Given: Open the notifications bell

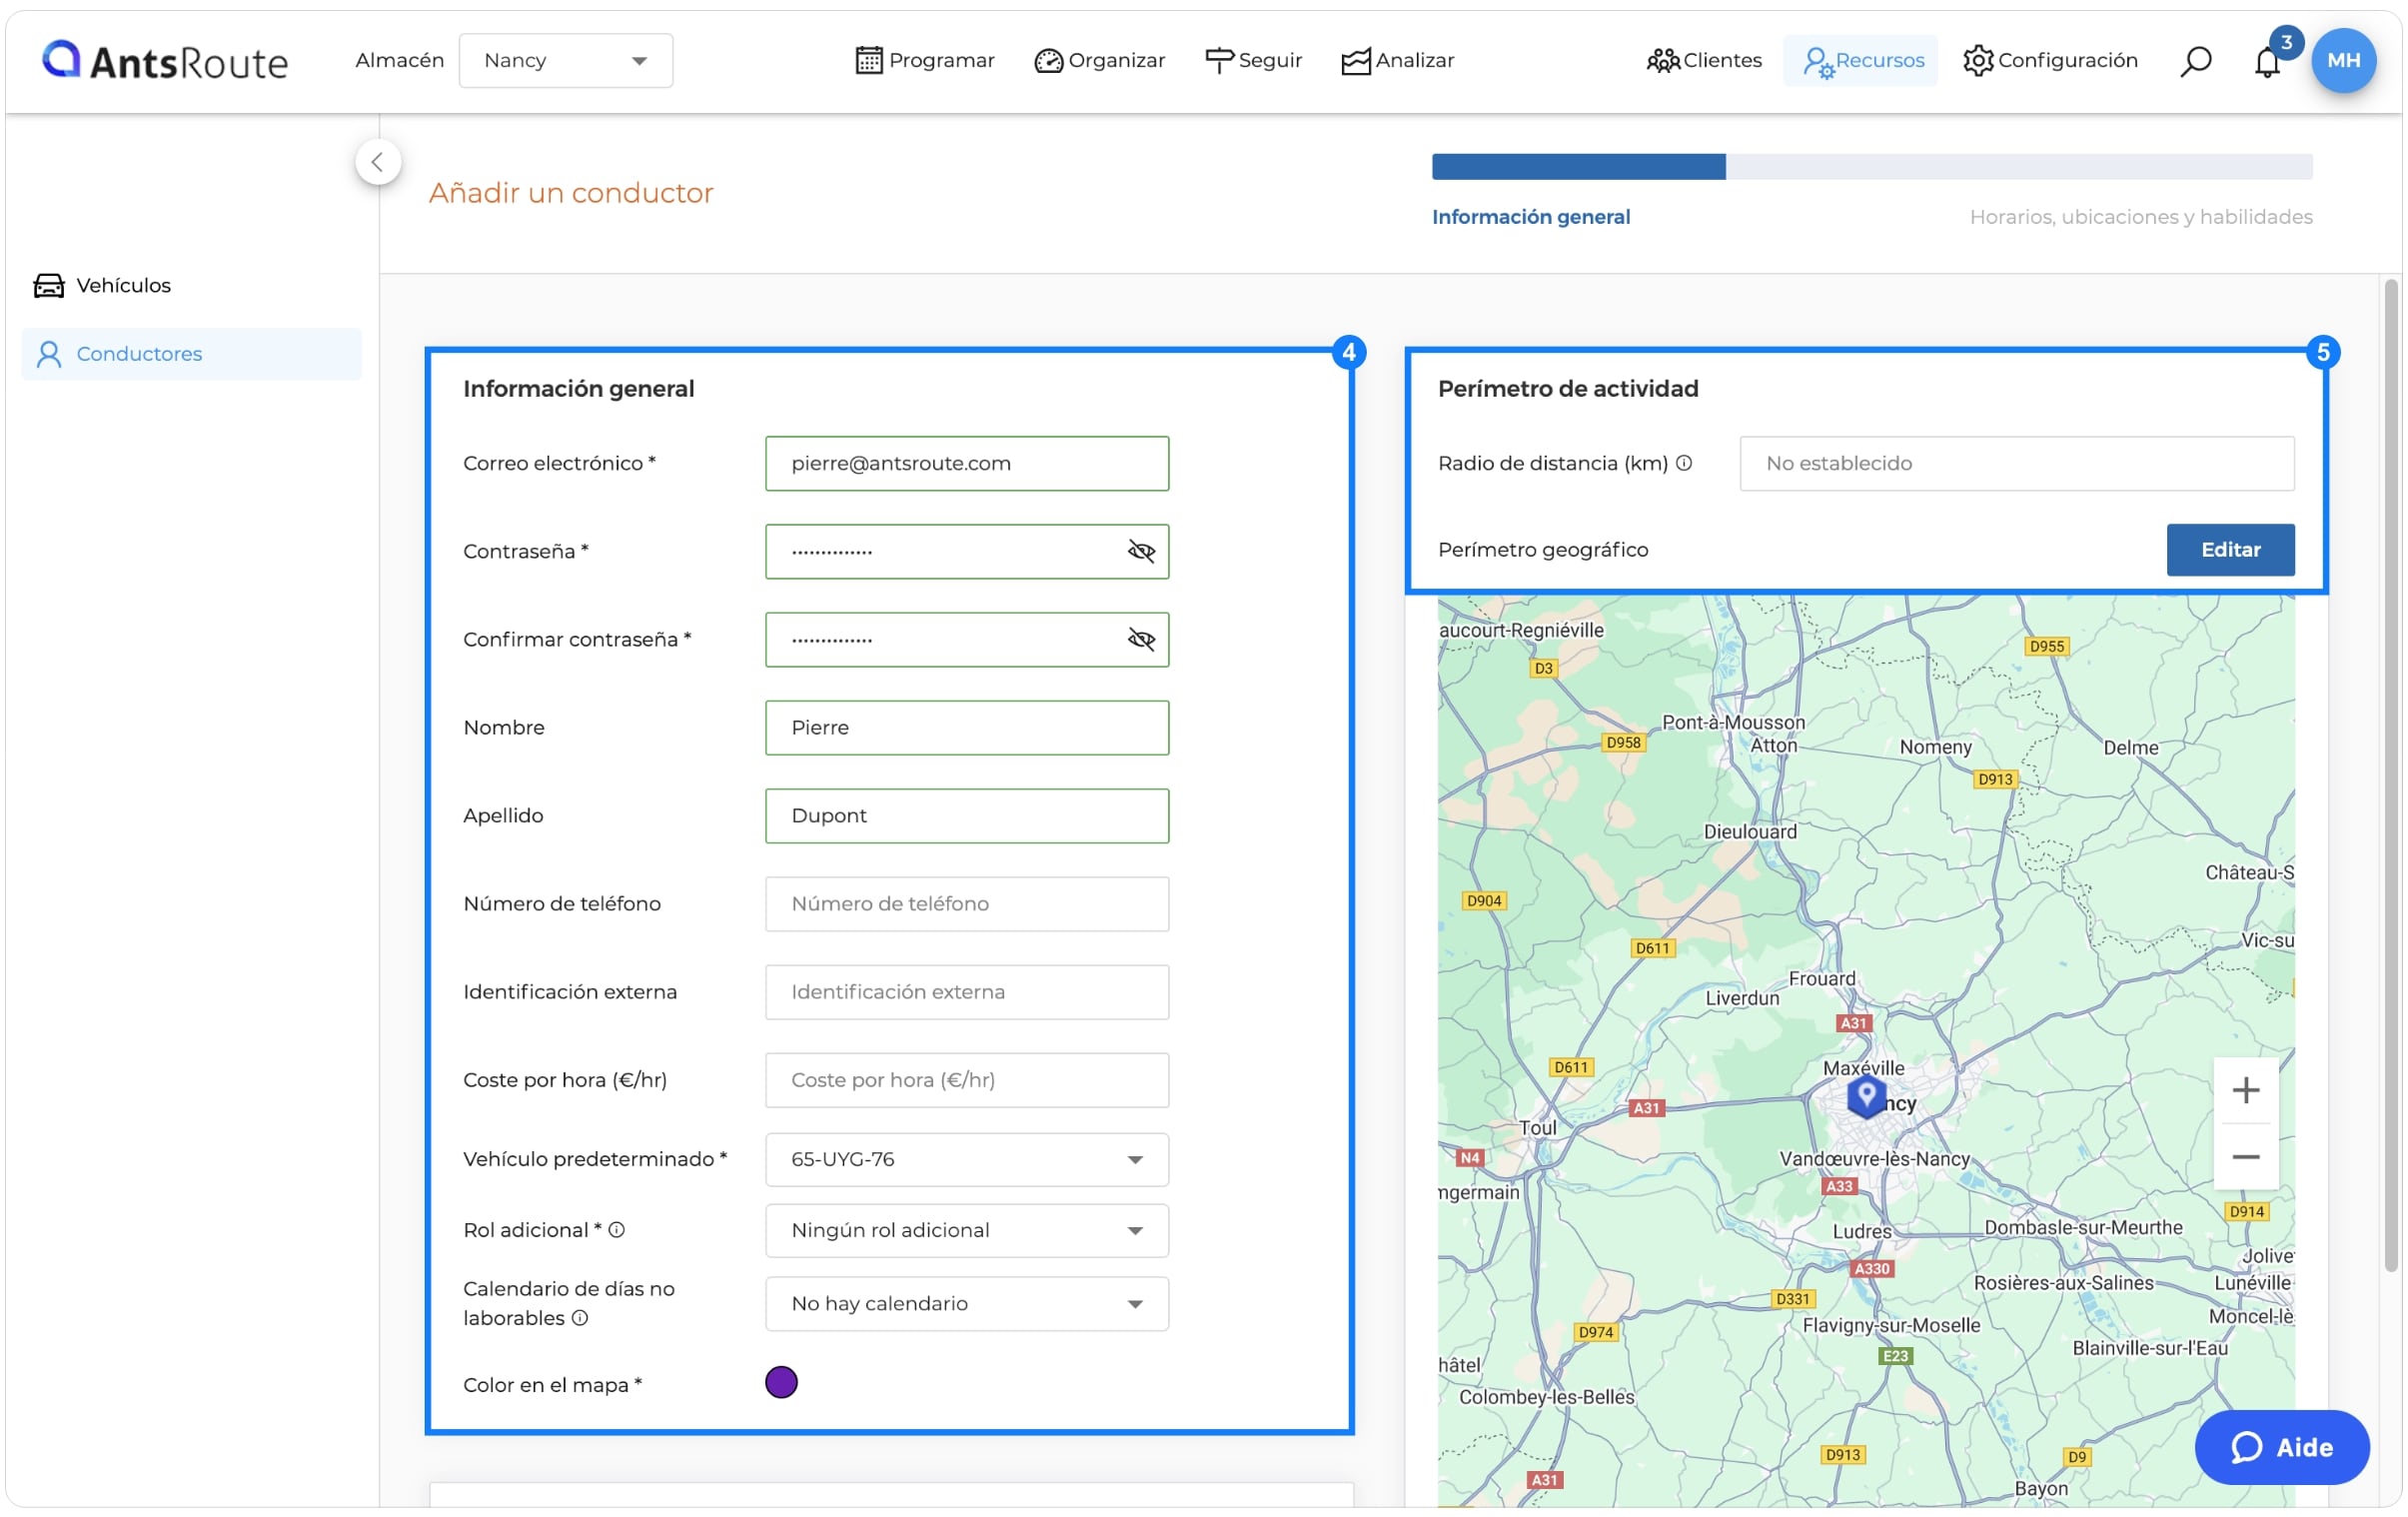Looking at the screenshot, I should [2266, 62].
